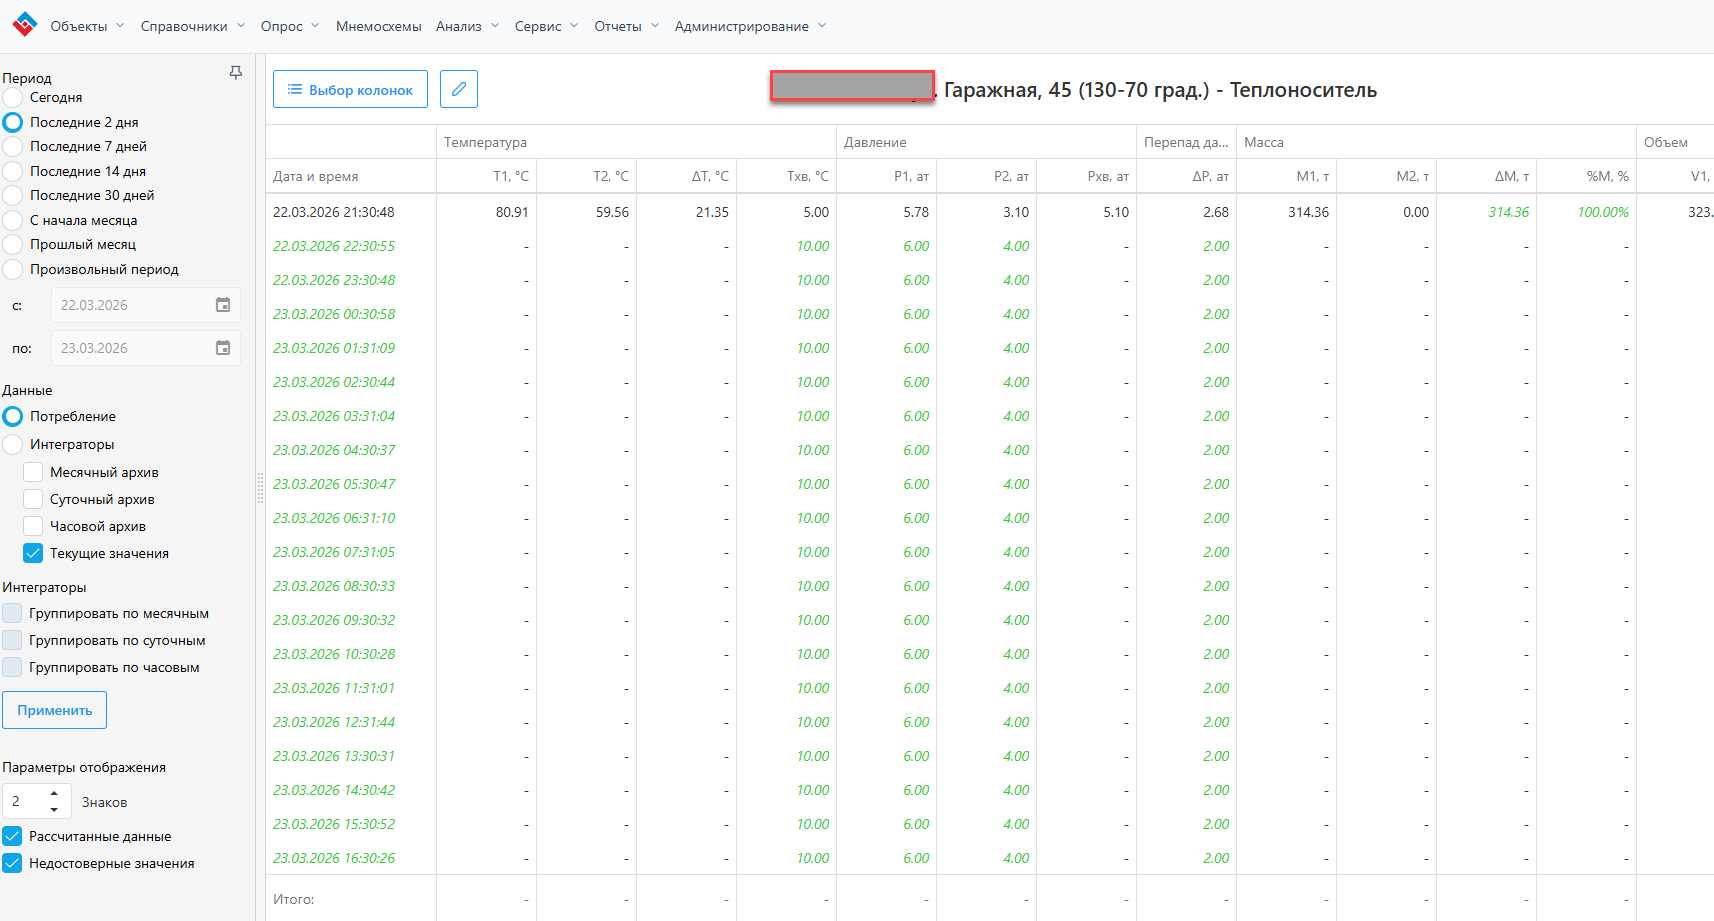
Task: Expand the 'Объекты' menu
Action: tap(87, 26)
